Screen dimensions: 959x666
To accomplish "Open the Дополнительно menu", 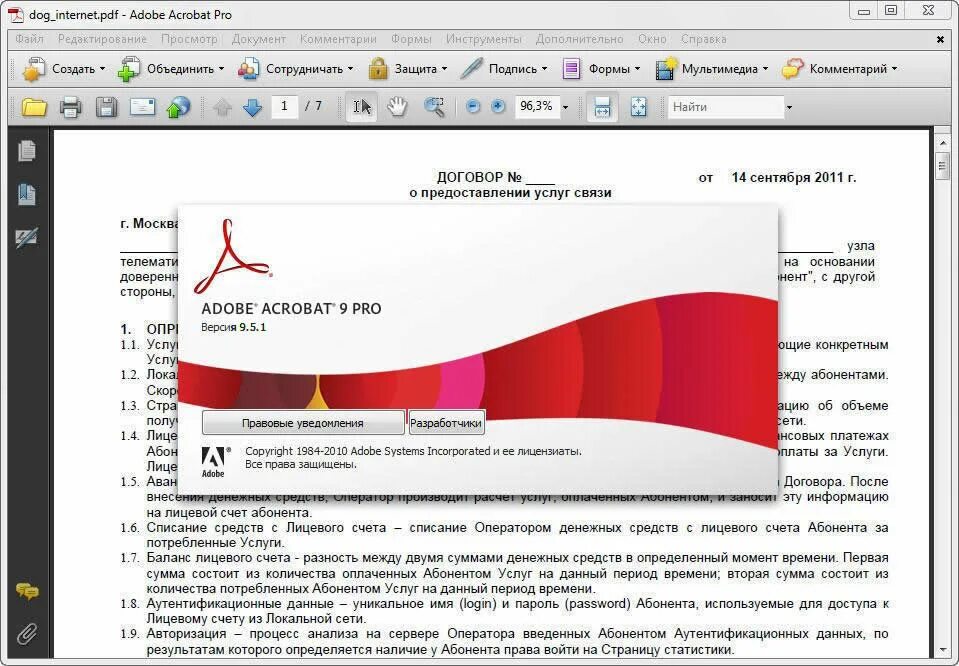I will pyautogui.click(x=580, y=39).
